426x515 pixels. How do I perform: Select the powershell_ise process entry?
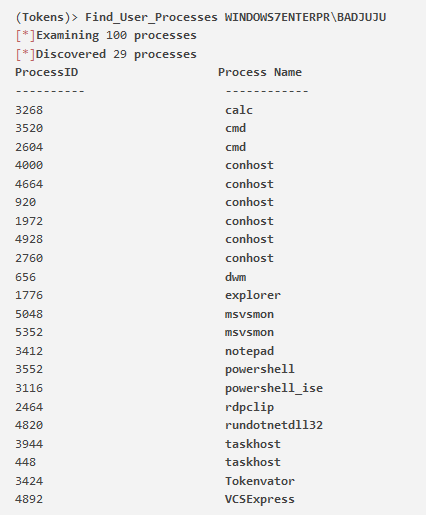click(x=274, y=388)
